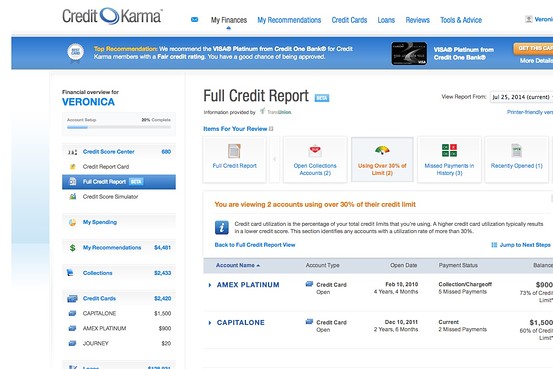Open the mail envelope icon in header

(x=194, y=20)
